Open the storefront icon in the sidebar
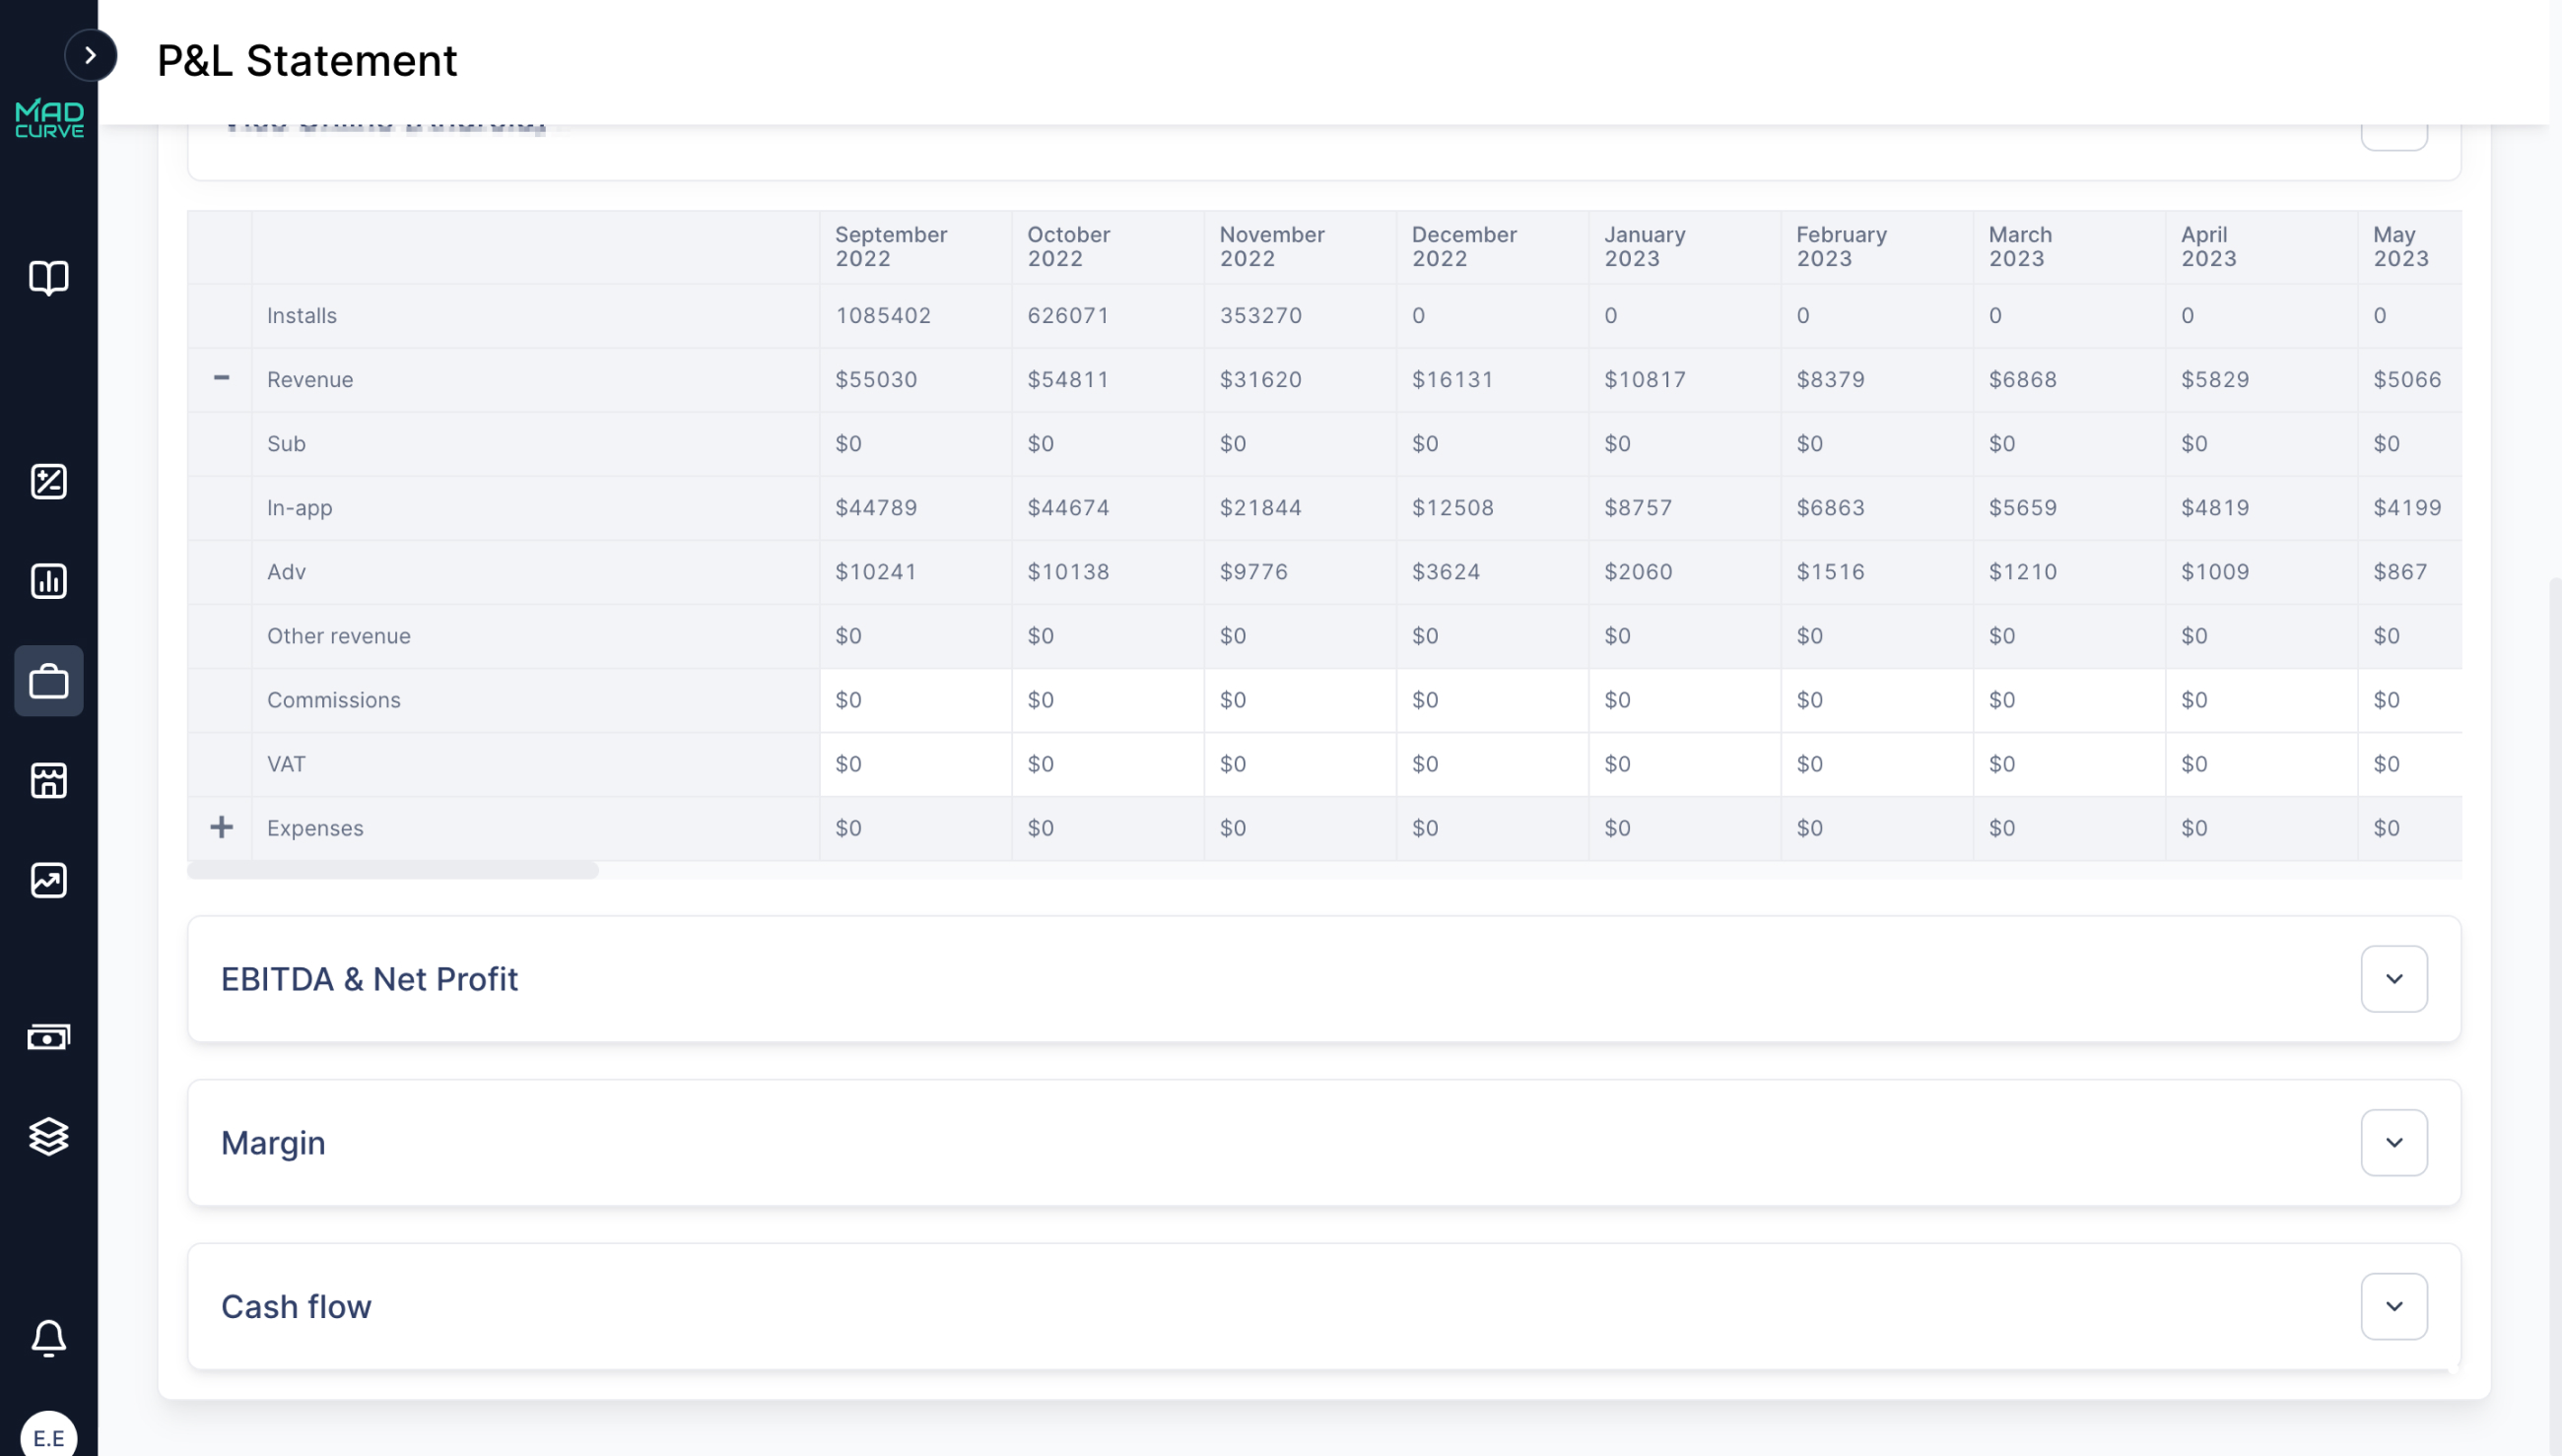 click(49, 781)
